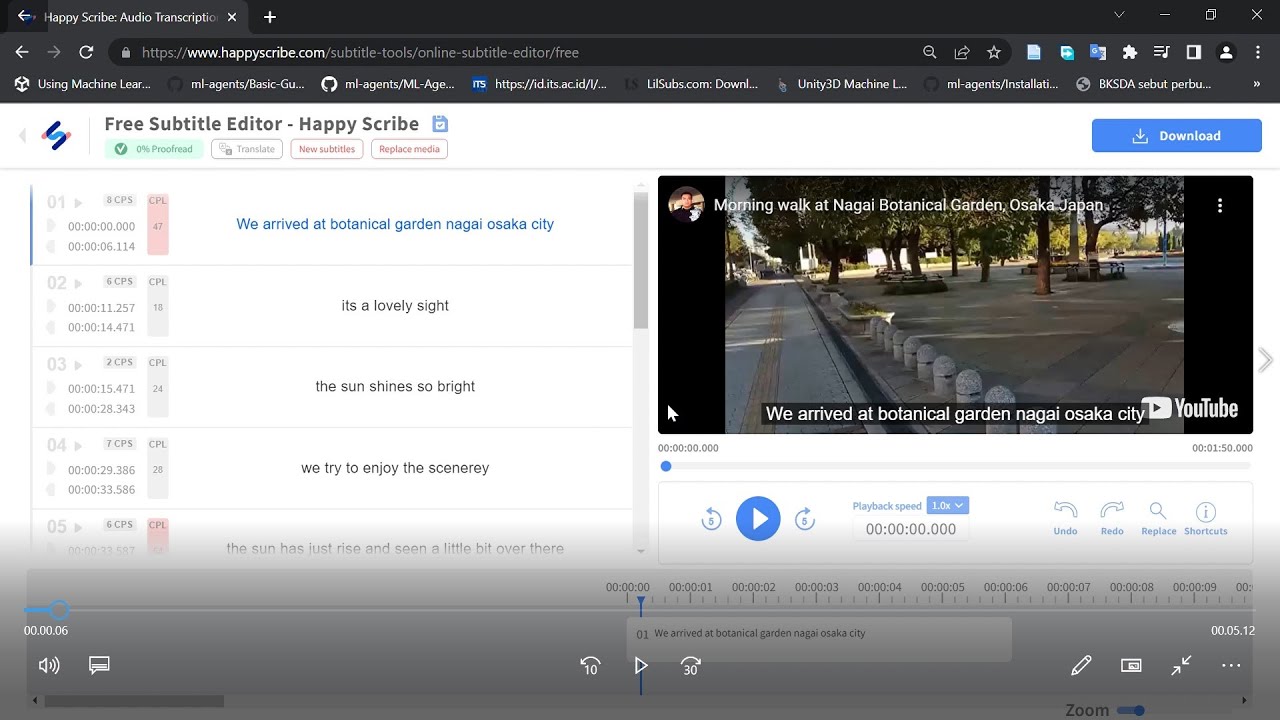Open the Chrome three-dot menu
The height and width of the screenshot is (720, 1280).
[x=1257, y=52]
